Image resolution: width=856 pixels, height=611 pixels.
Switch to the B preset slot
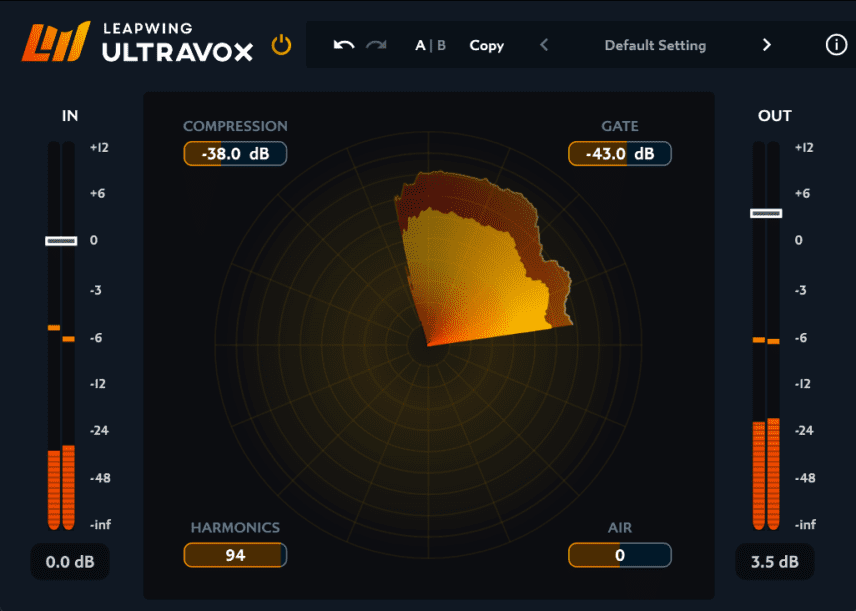441,45
